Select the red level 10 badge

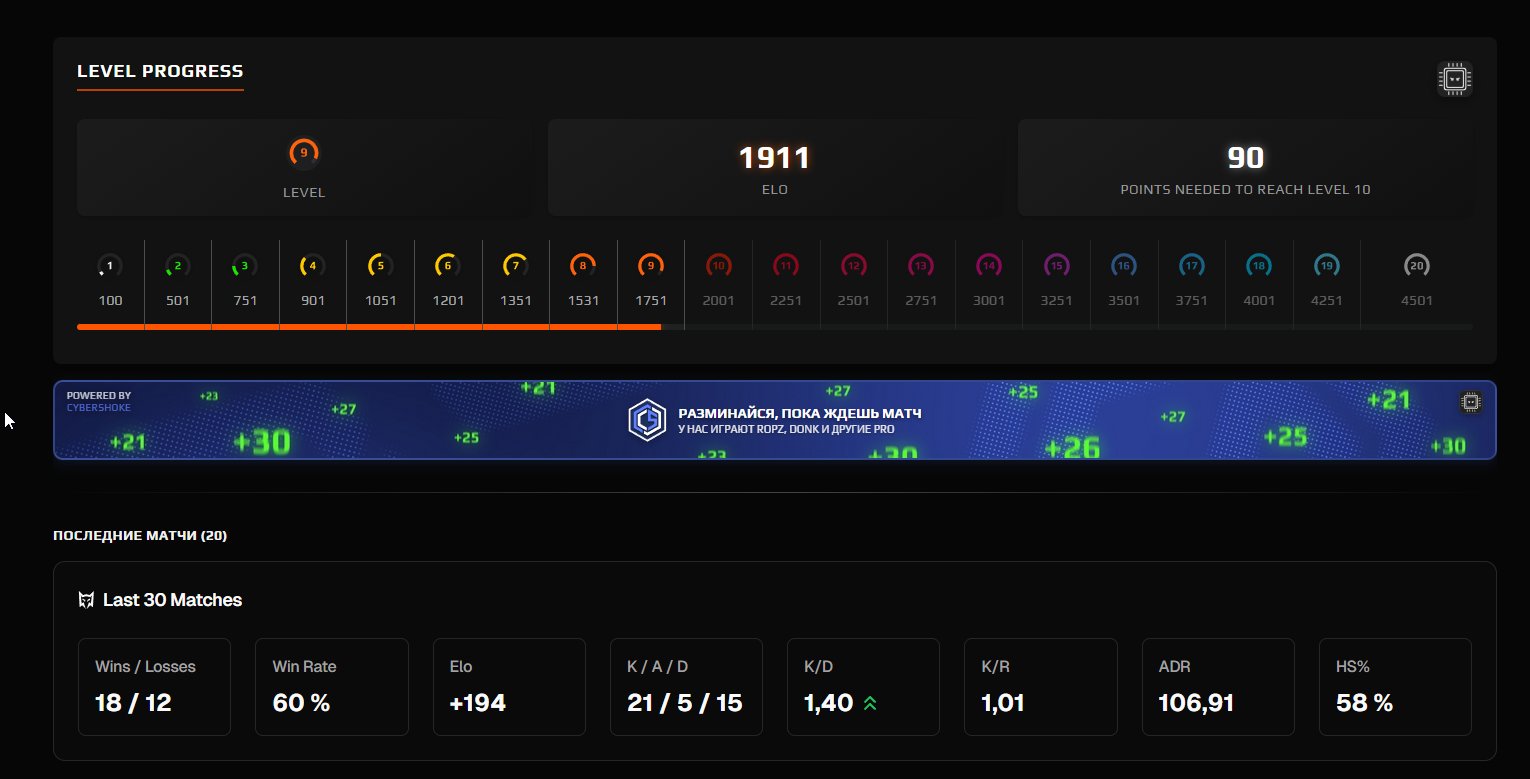[718, 265]
